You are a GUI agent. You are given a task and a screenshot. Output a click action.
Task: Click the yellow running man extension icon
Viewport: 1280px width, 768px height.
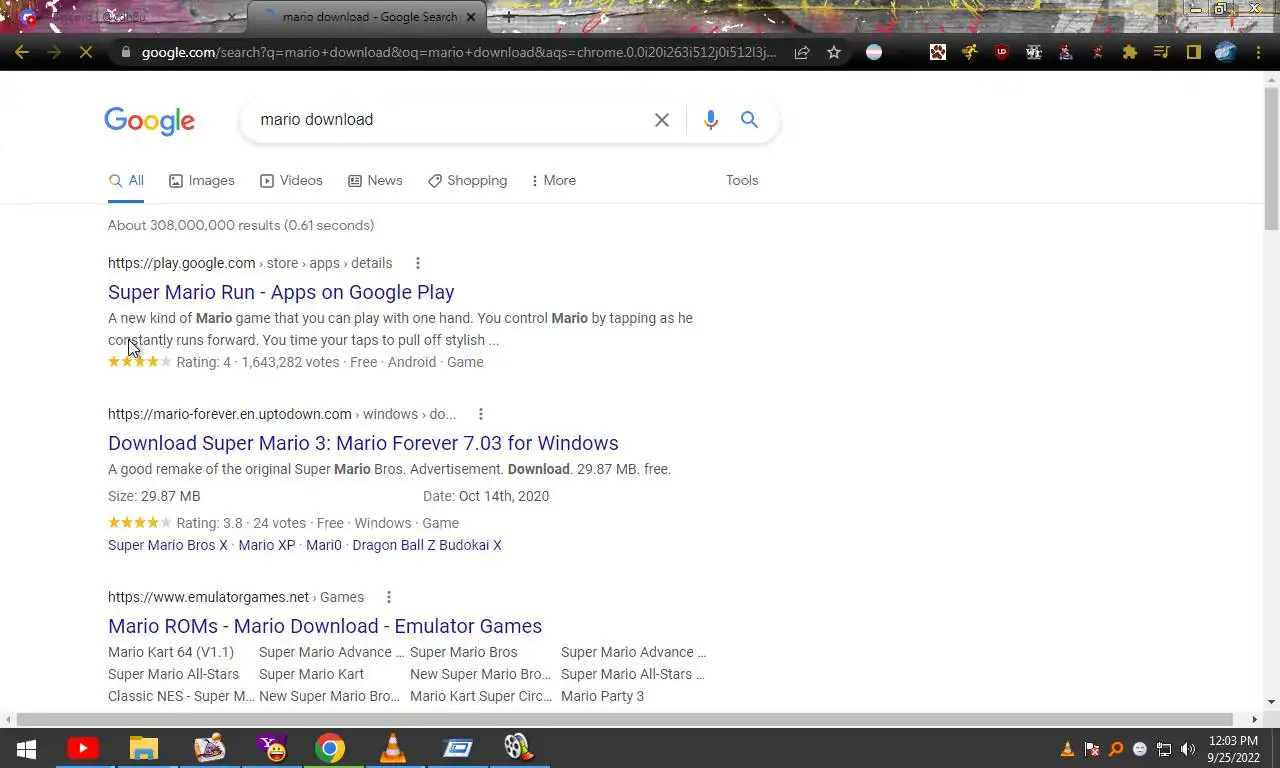coord(970,52)
